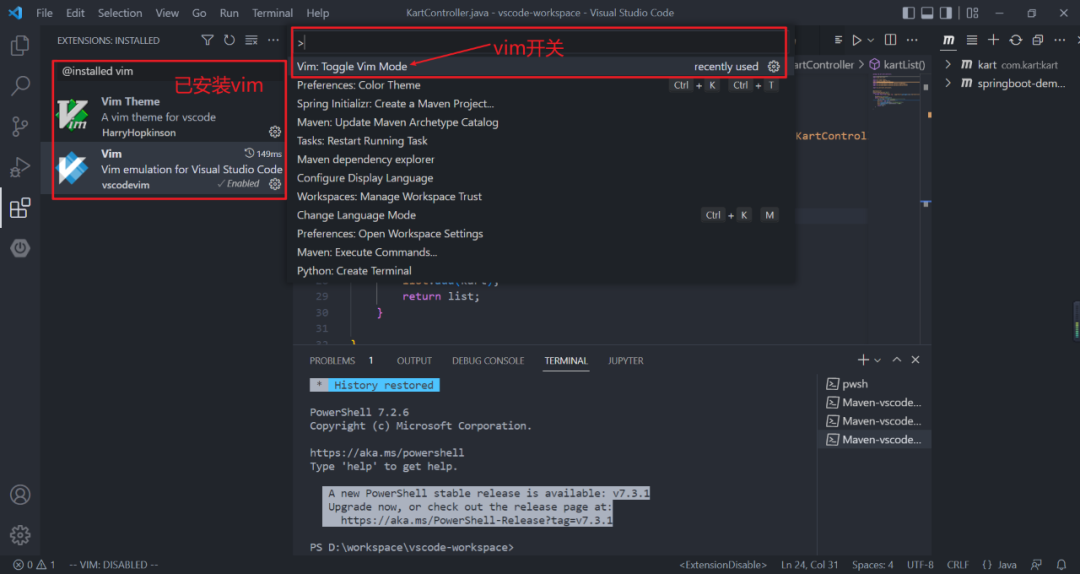Open new terminal launch profile dropdown
1080x574 pixels.
point(878,360)
